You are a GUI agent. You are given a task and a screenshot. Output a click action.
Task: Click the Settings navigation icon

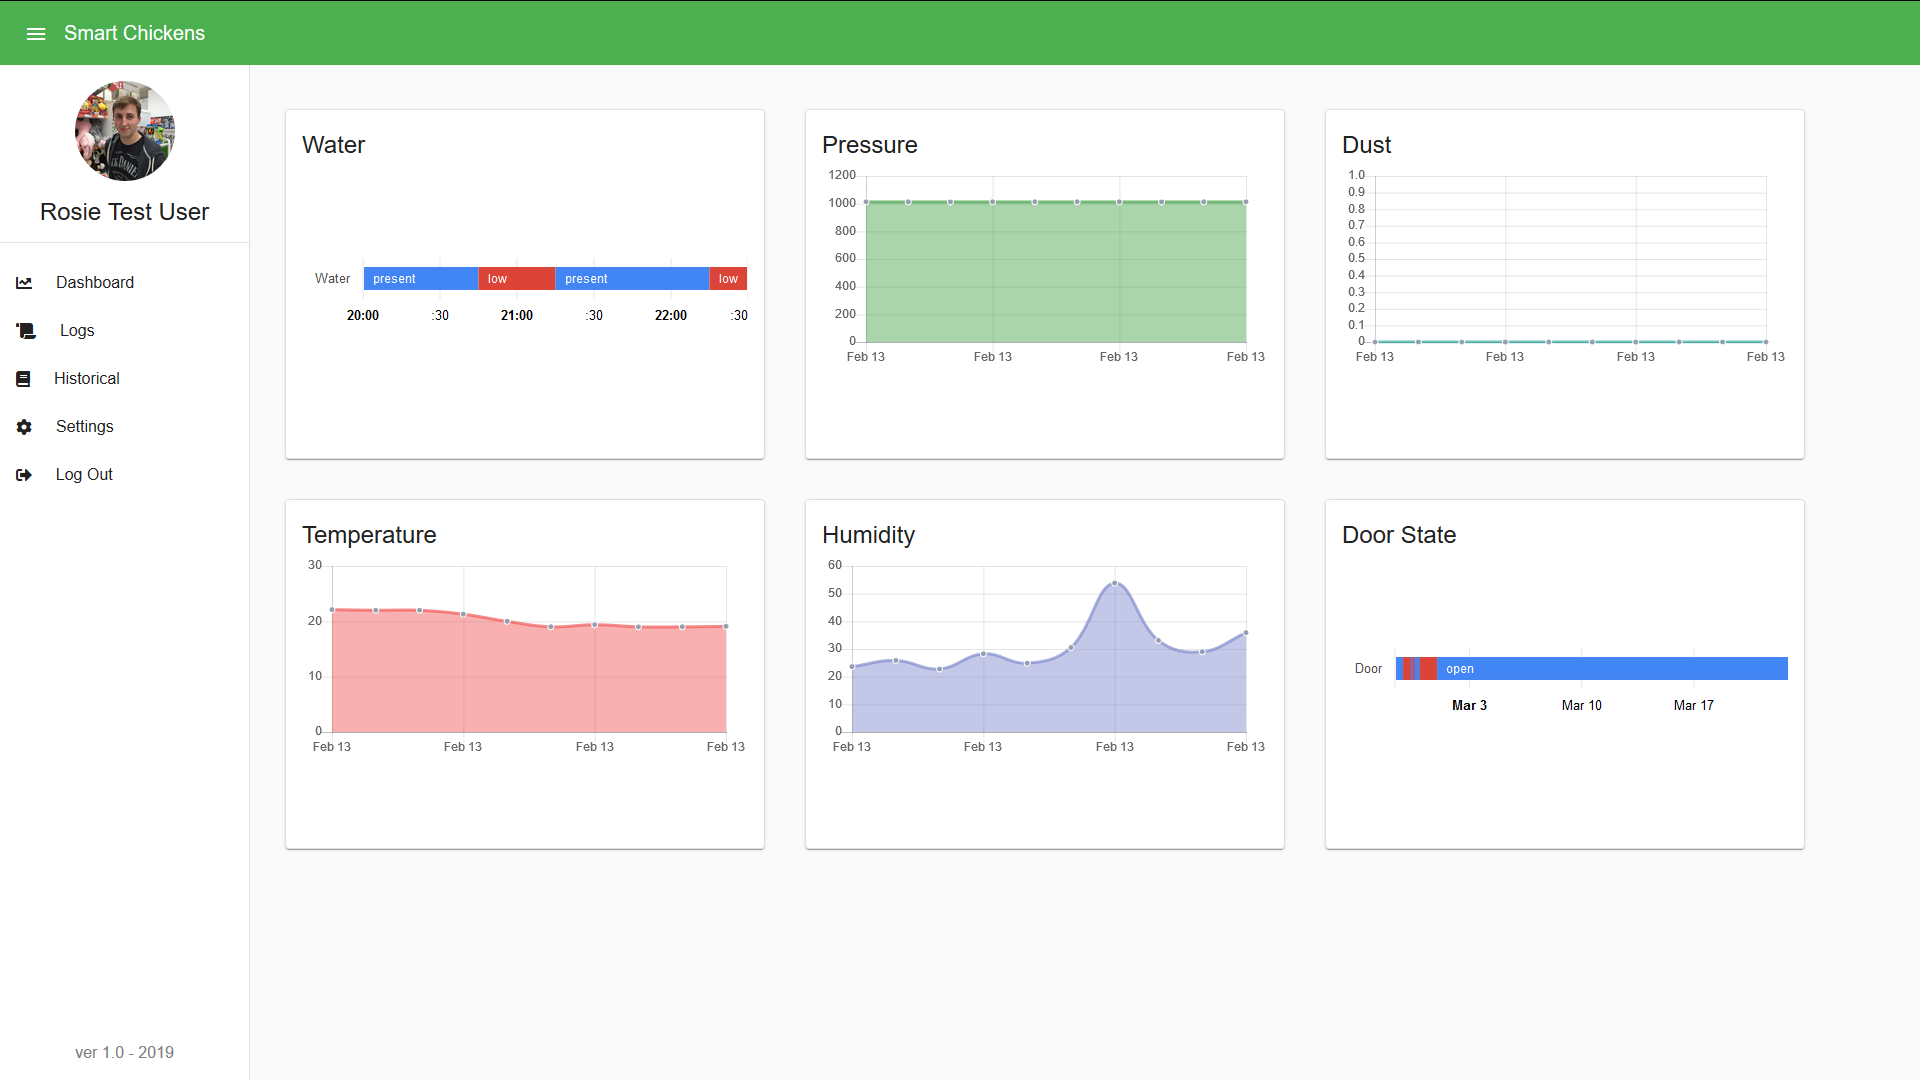pos(24,426)
